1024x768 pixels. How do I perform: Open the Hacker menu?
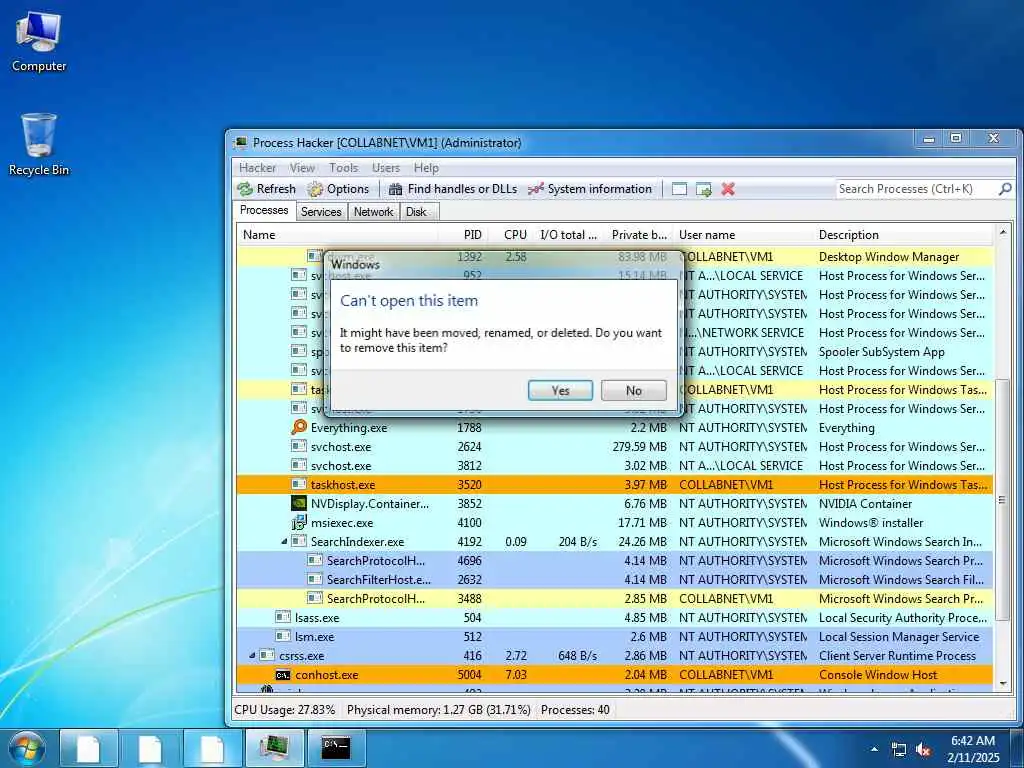257,168
